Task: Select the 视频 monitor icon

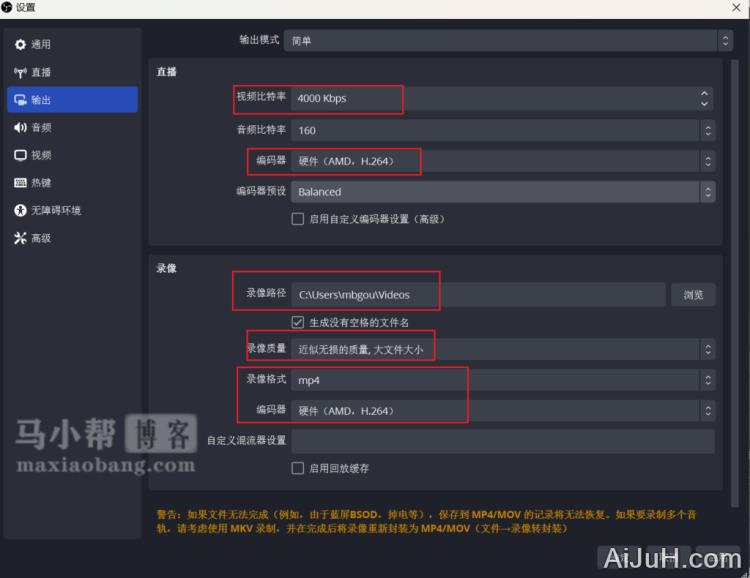Action: (20, 156)
